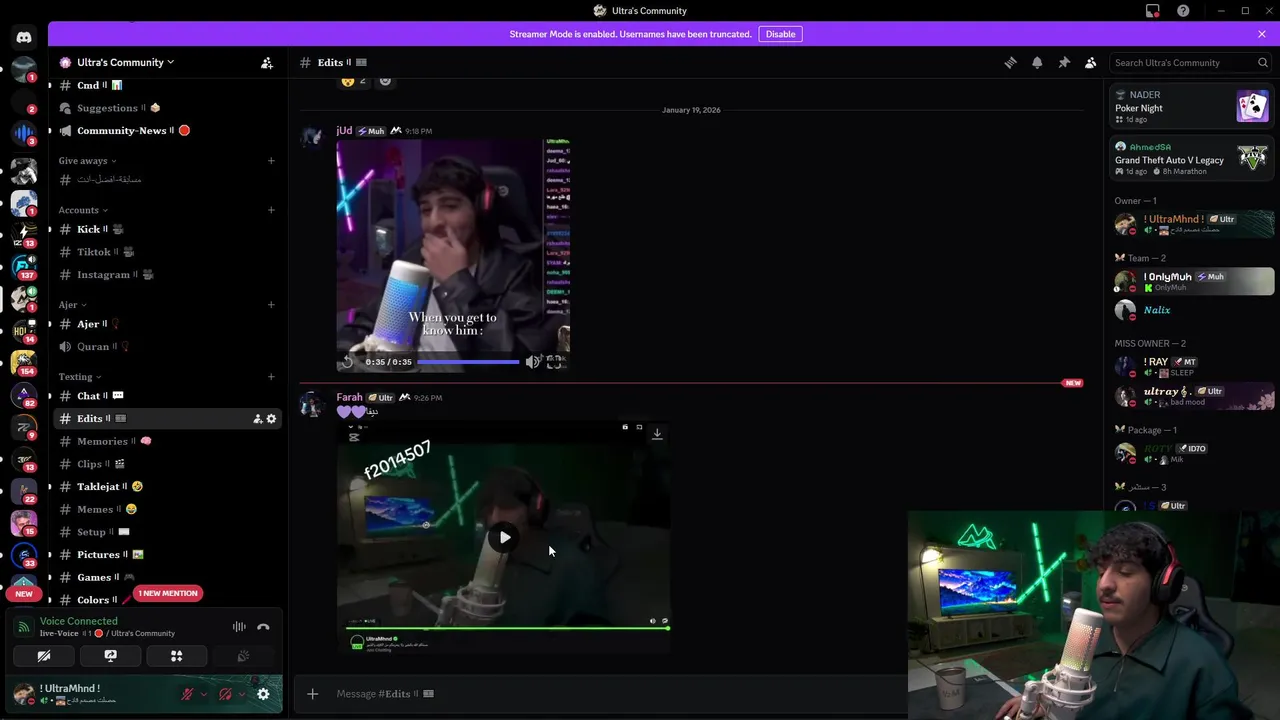Collapse the Texting category
Image resolution: width=1280 pixels, height=720 pixels.
coord(80,377)
